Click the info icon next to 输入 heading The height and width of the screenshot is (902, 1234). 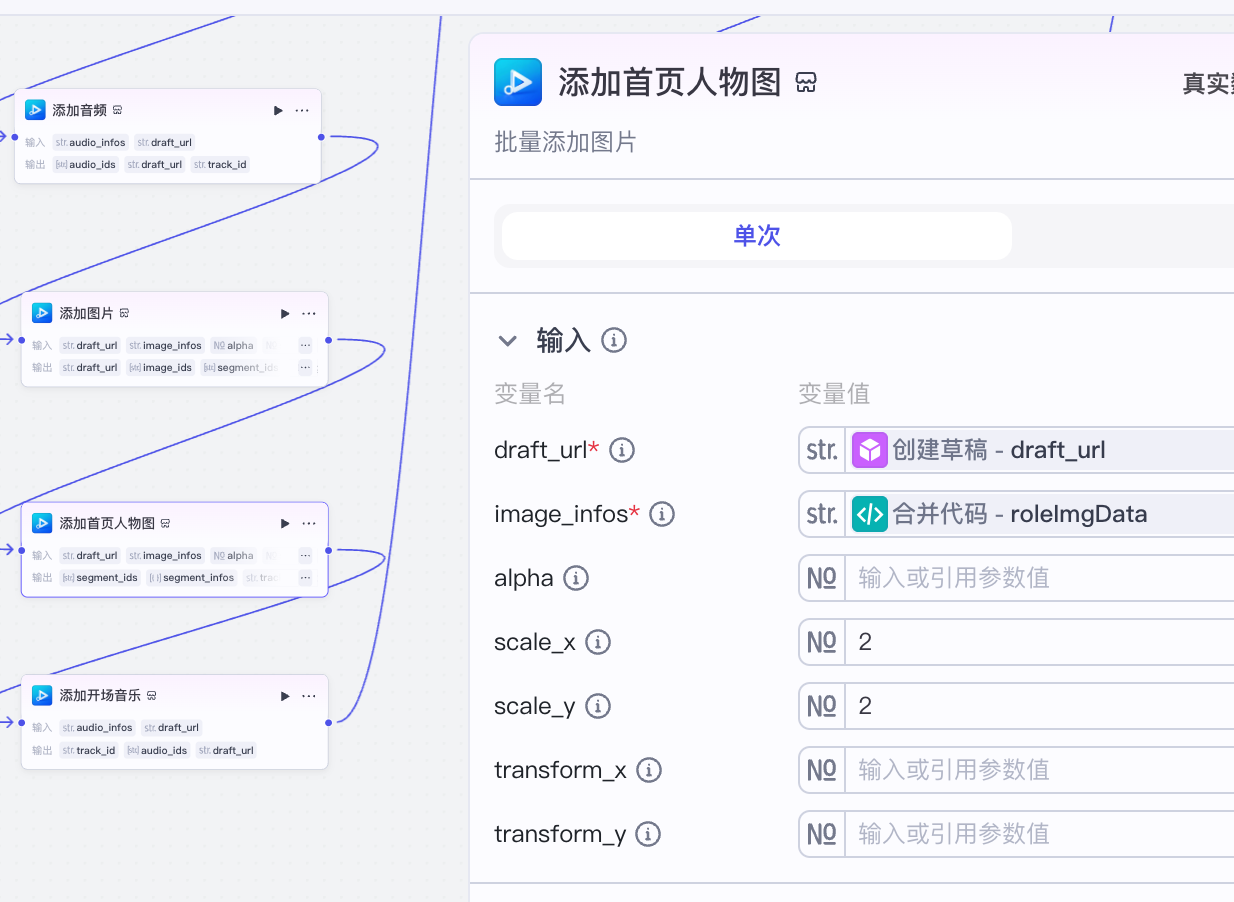point(614,341)
